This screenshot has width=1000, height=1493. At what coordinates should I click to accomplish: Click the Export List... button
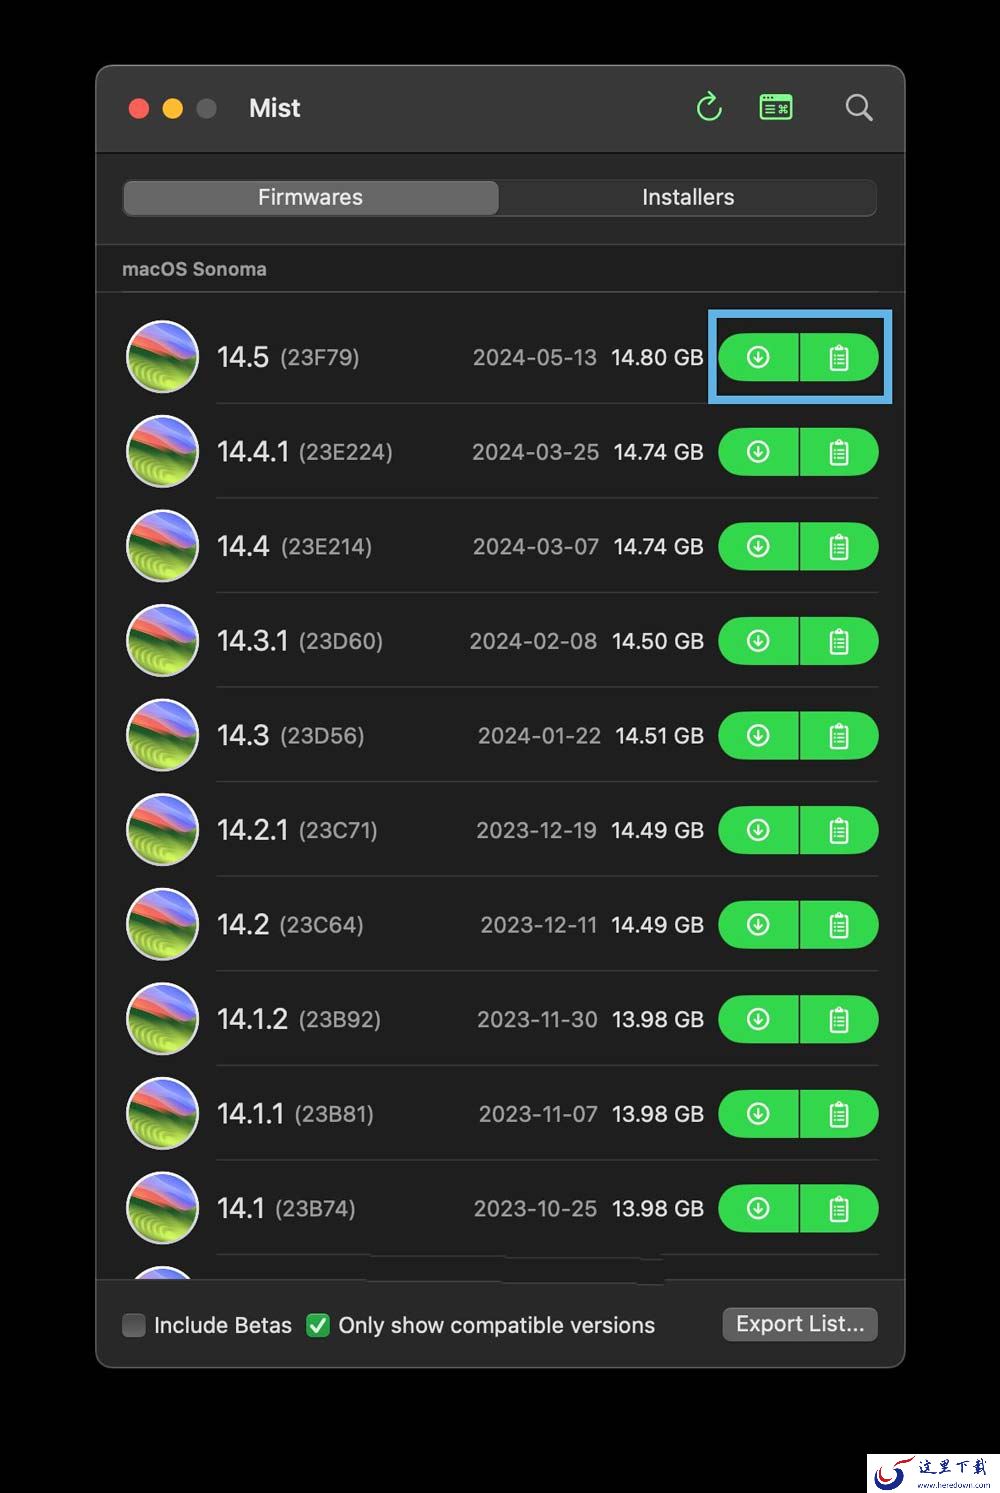[800, 1324]
